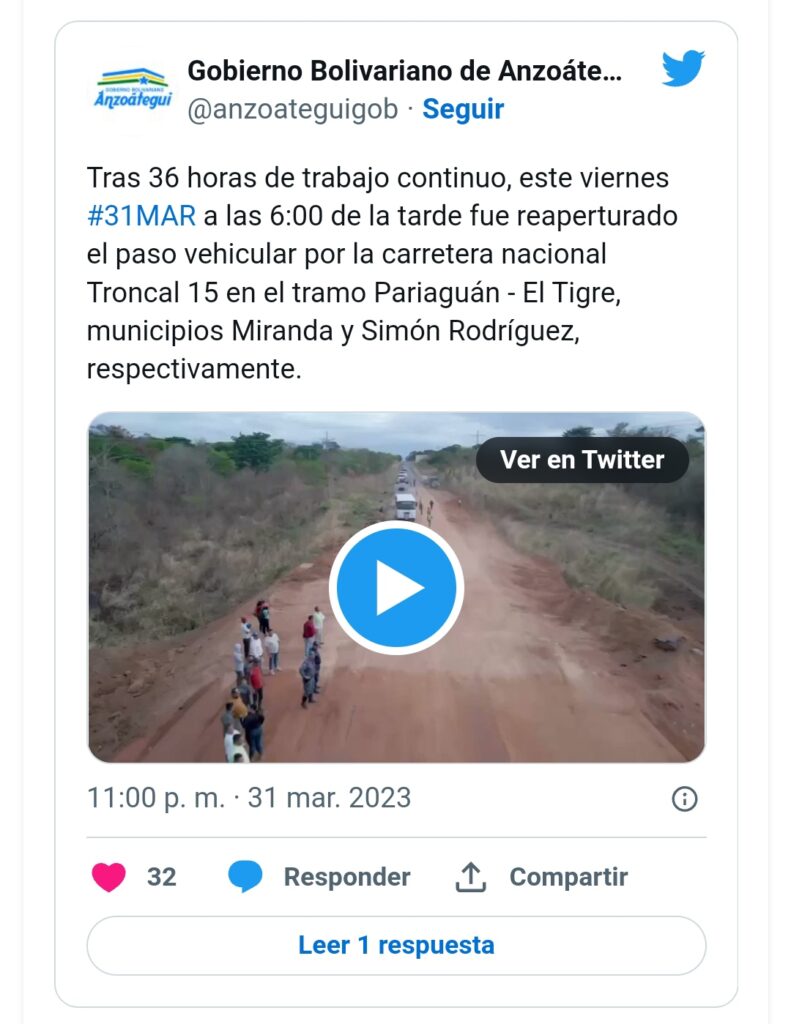Screen dimensions: 791x1024
Task: Click the 31 mar. 2023 date
Action: tap(329, 798)
